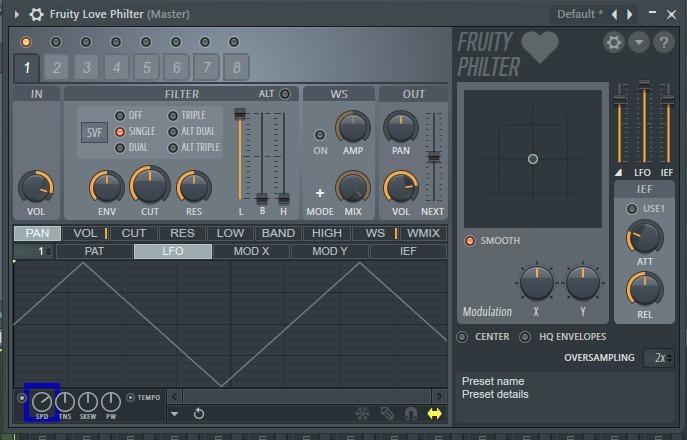
Task: Enable filter unit 5 LED
Action: coord(146,42)
